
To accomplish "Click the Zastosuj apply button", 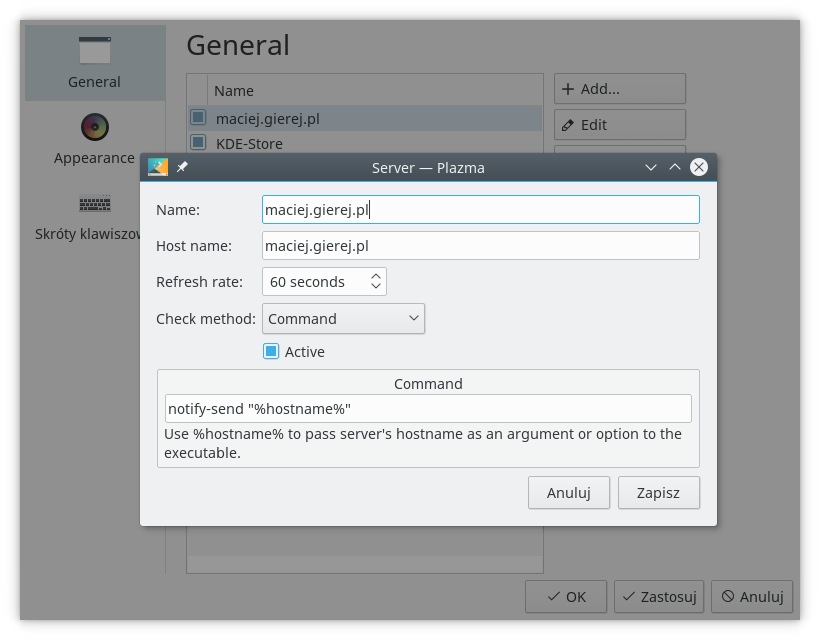I will (x=659, y=597).
